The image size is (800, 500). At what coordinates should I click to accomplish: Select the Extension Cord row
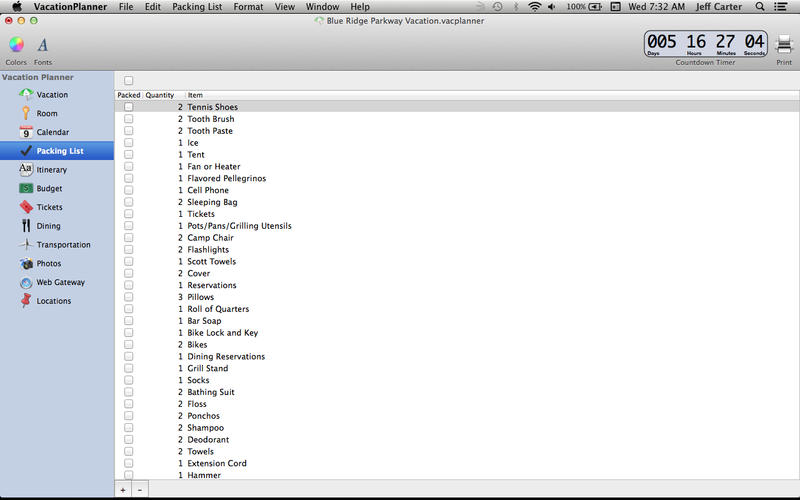[x=457, y=463]
